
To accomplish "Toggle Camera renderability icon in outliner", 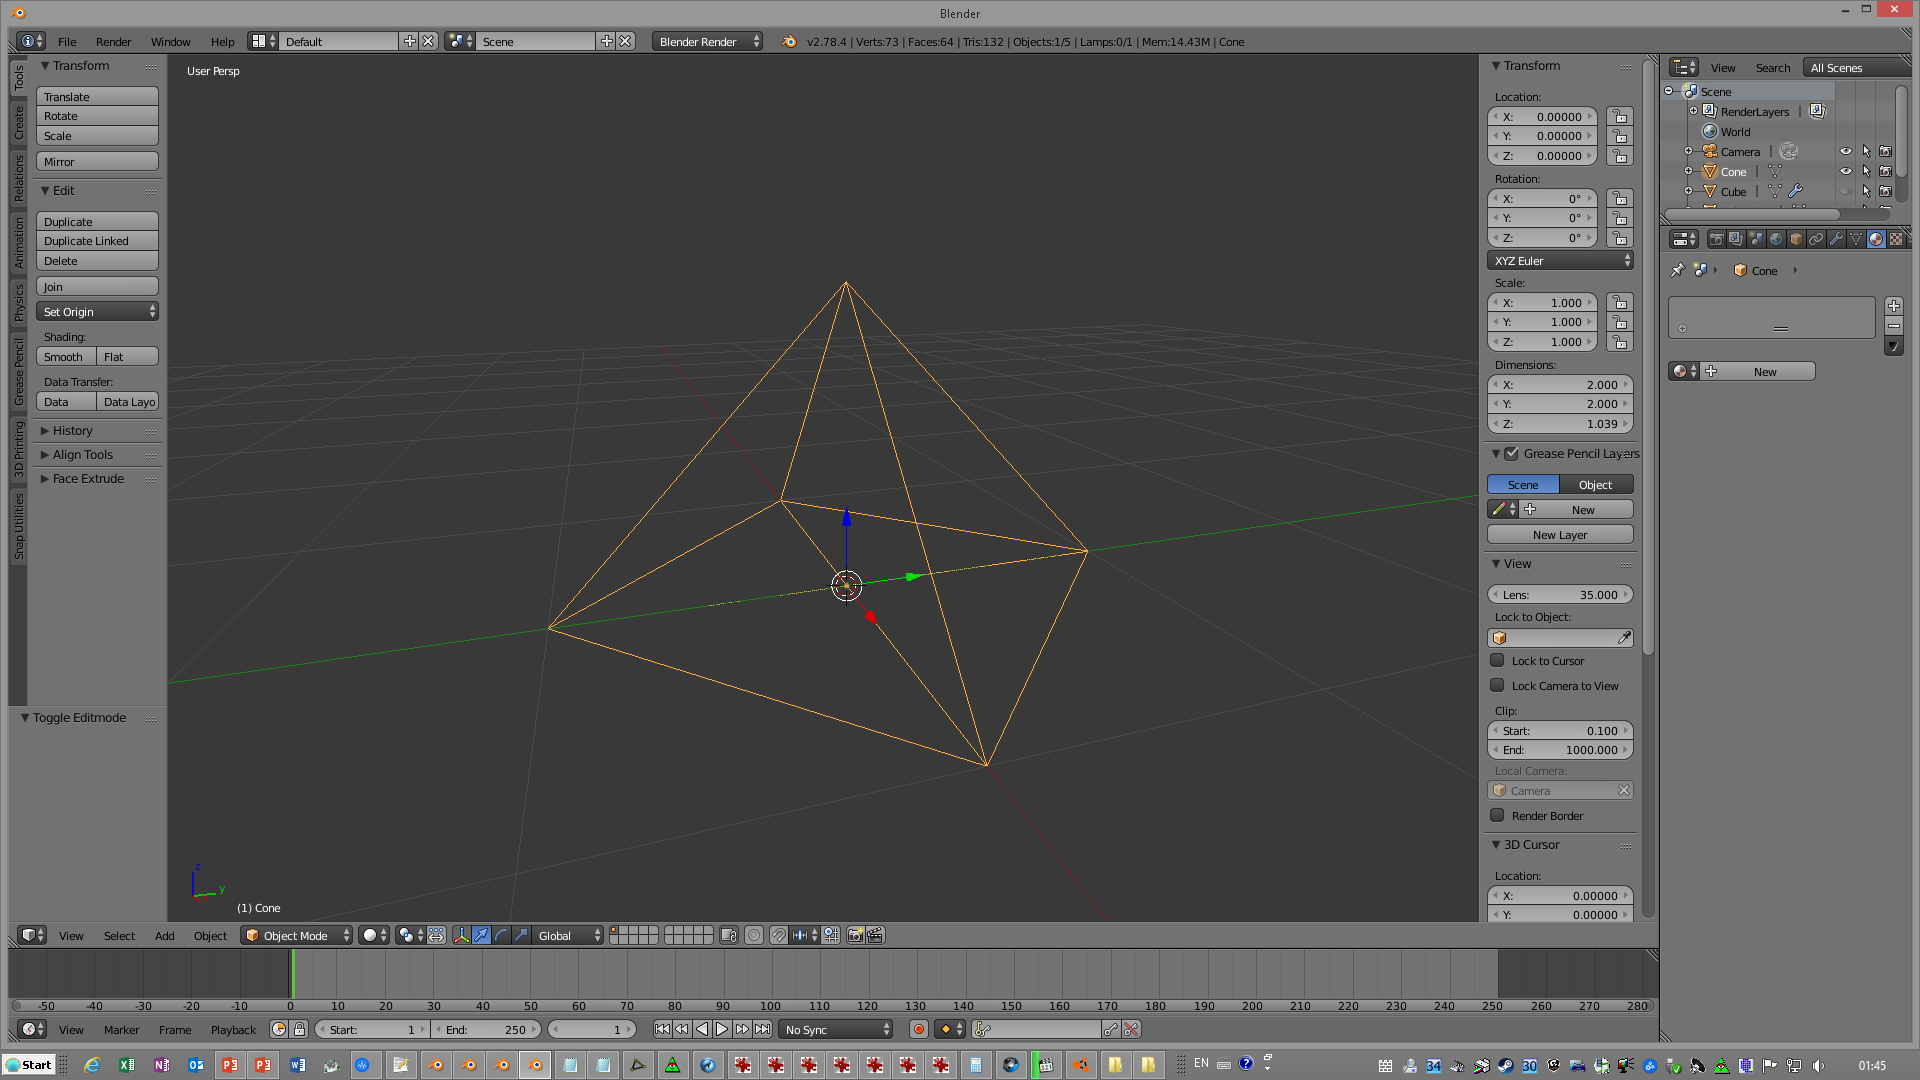I will click(1886, 151).
